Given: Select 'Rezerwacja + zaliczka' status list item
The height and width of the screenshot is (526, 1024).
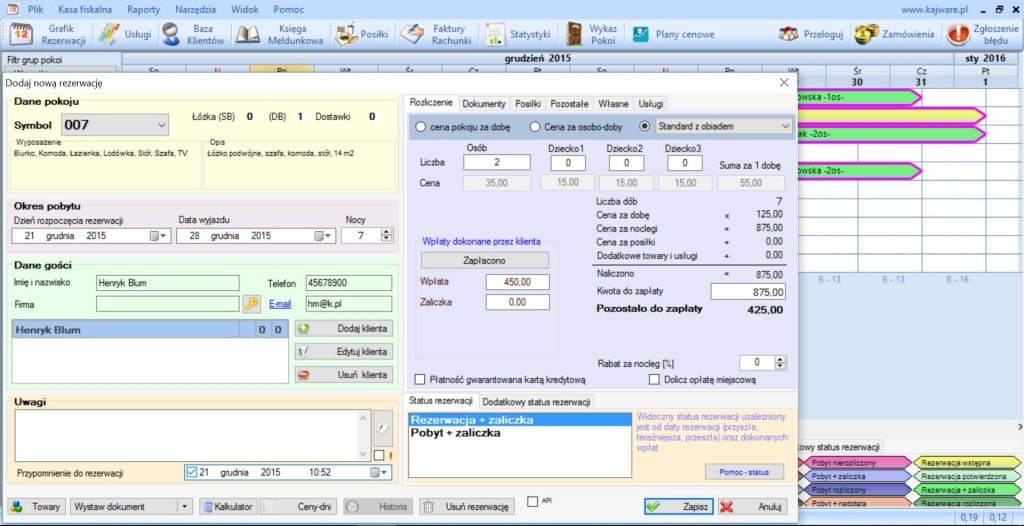Looking at the screenshot, I should click(520, 420).
